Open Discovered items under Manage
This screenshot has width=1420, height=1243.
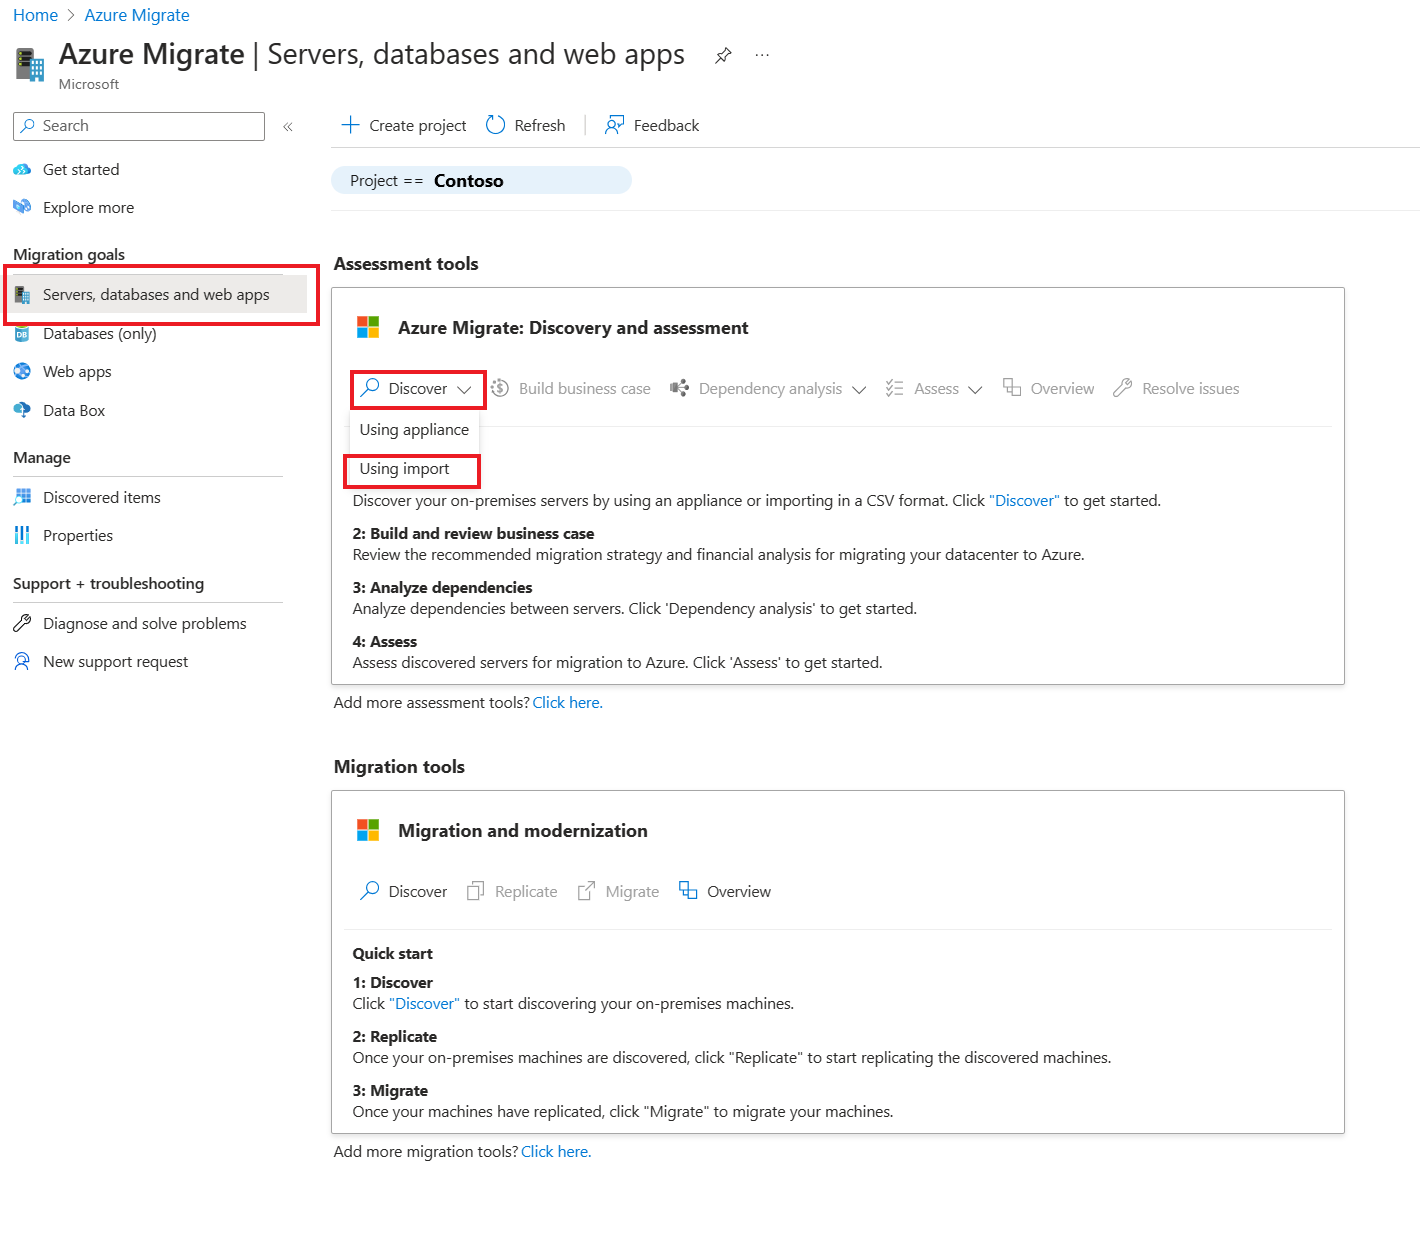(x=101, y=498)
